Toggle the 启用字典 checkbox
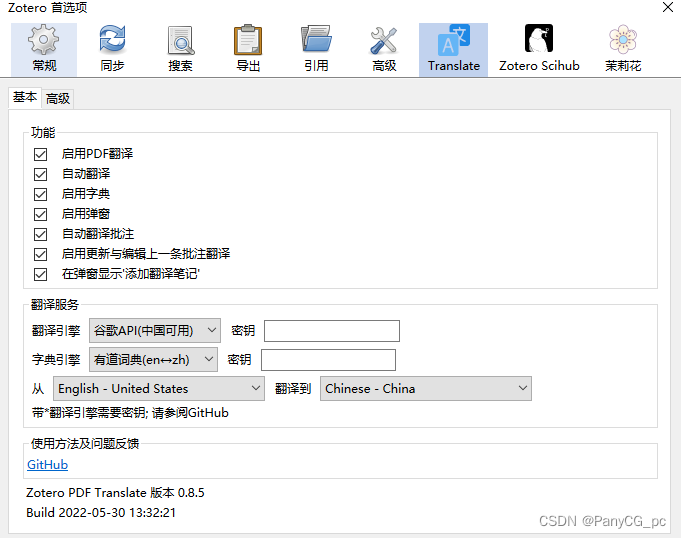This screenshot has height=538, width=681. [40, 194]
